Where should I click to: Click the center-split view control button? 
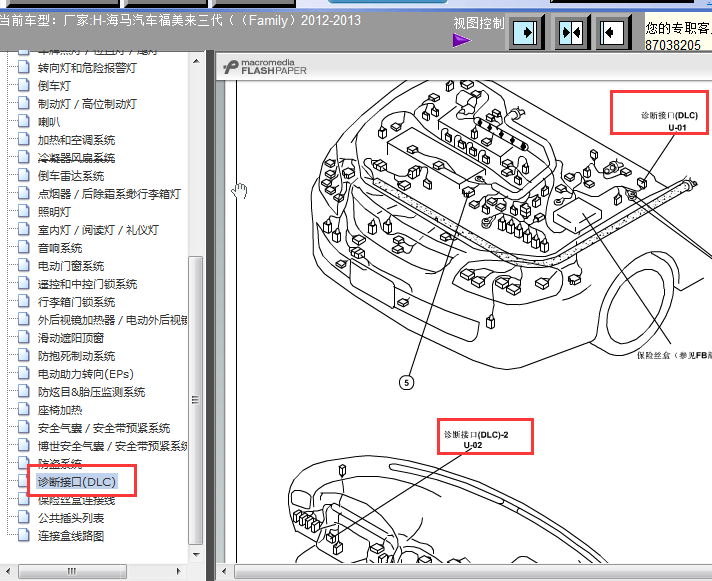coord(571,32)
